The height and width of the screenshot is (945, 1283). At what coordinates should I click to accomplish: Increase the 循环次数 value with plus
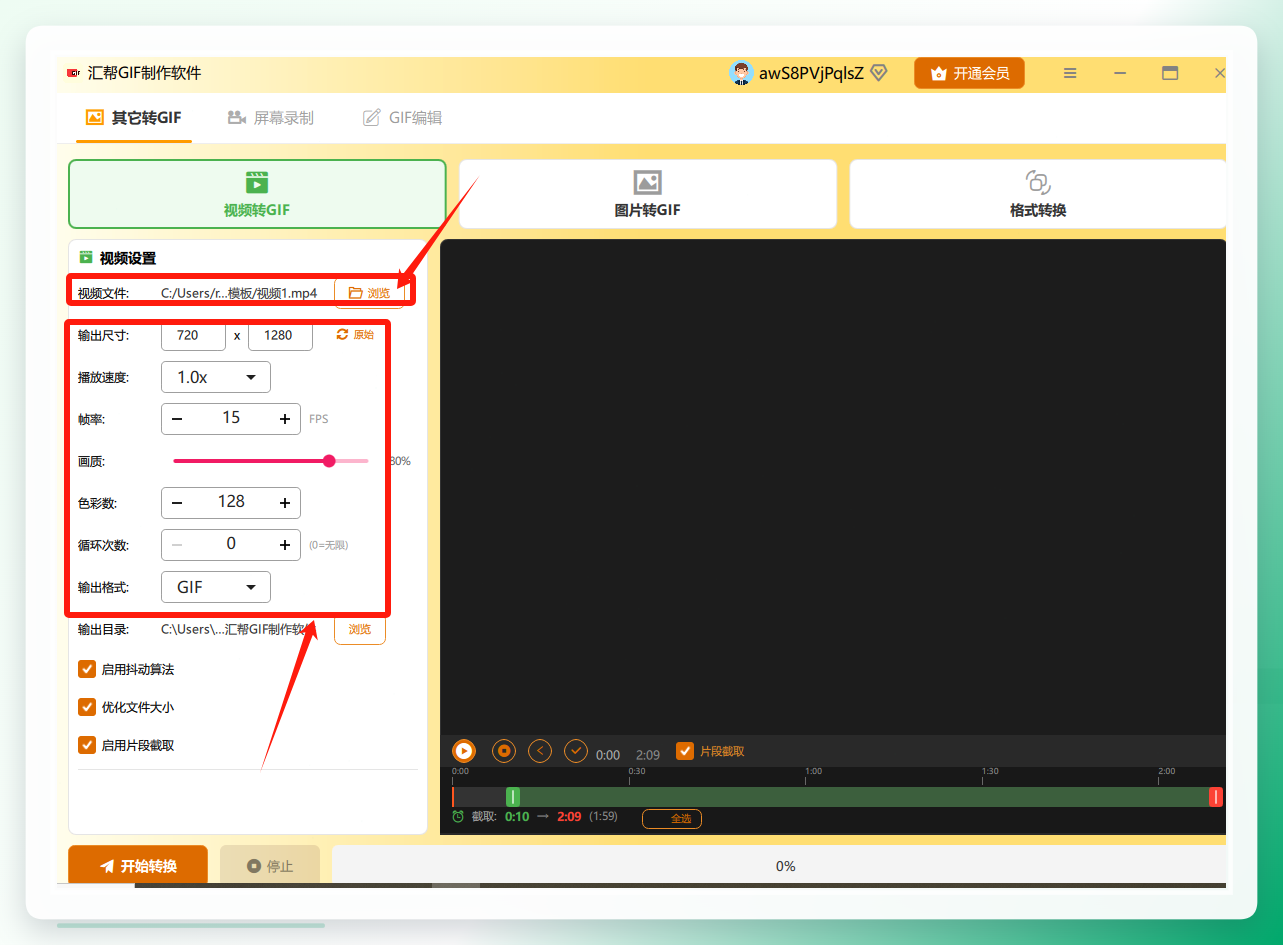point(285,545)
